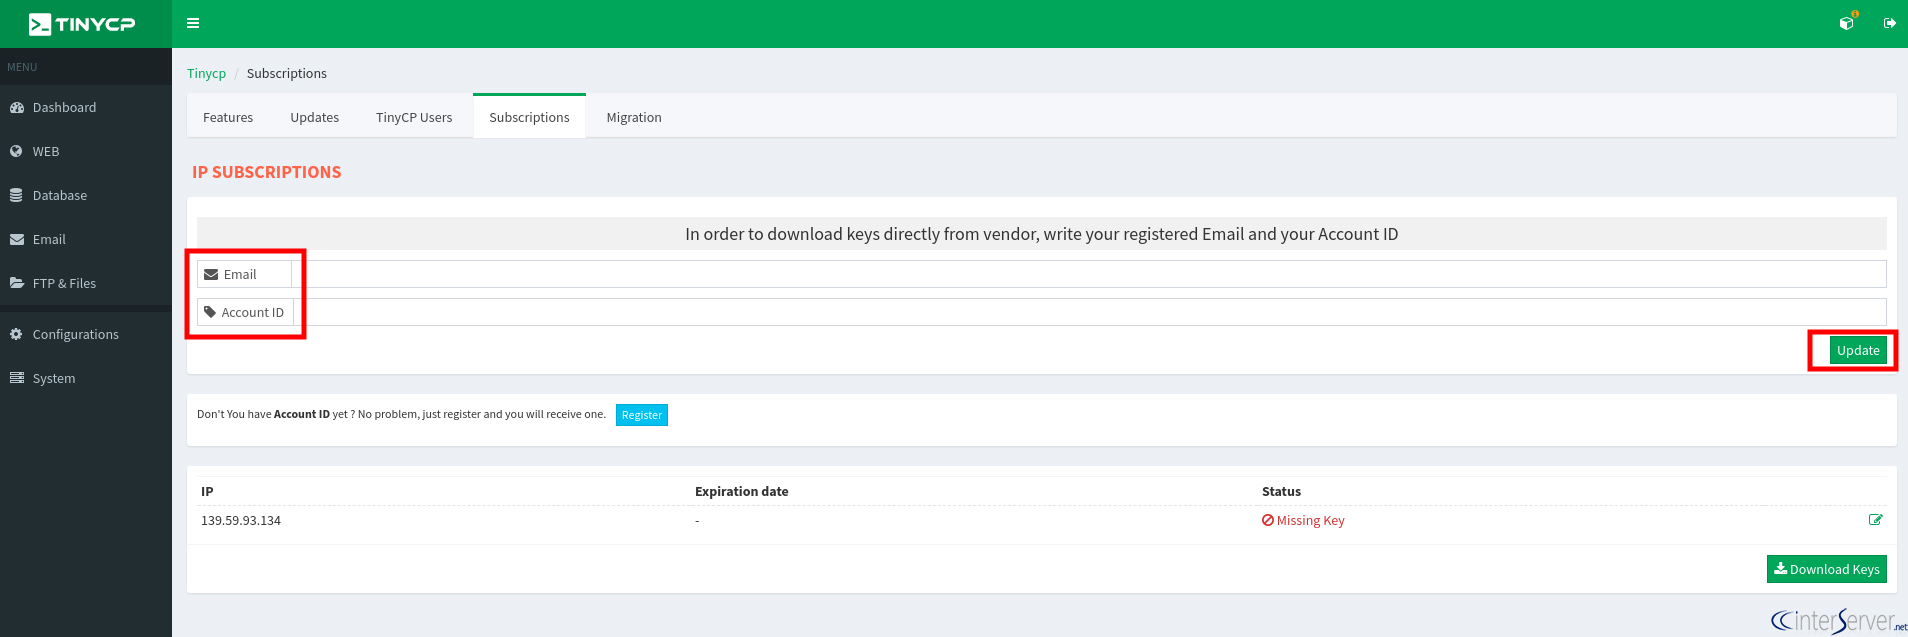Focus the Account ID input field
This screenshot has width=1908, height=637.
pos(1090,312)
